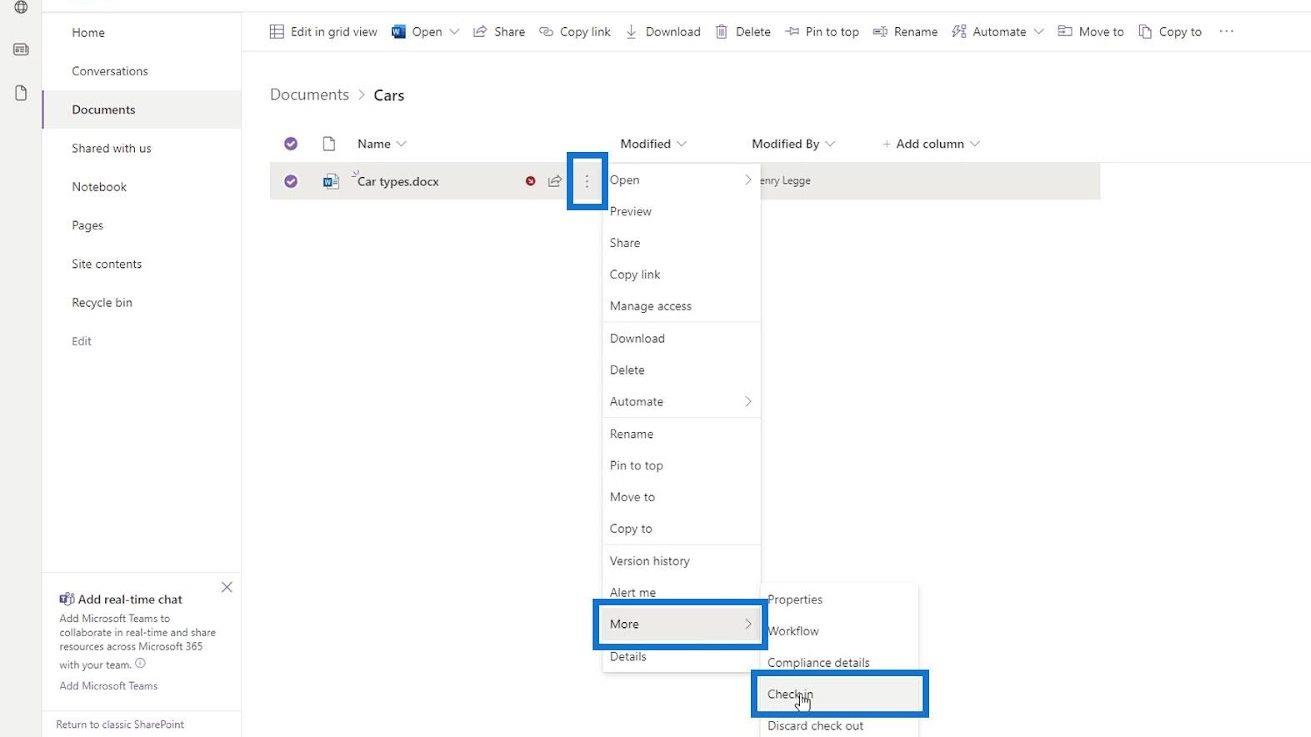The height and width of the screenshot is (737, 1311).
Task: Deselect the Car types.docx row checkbox
Action: tap(291, 182)
